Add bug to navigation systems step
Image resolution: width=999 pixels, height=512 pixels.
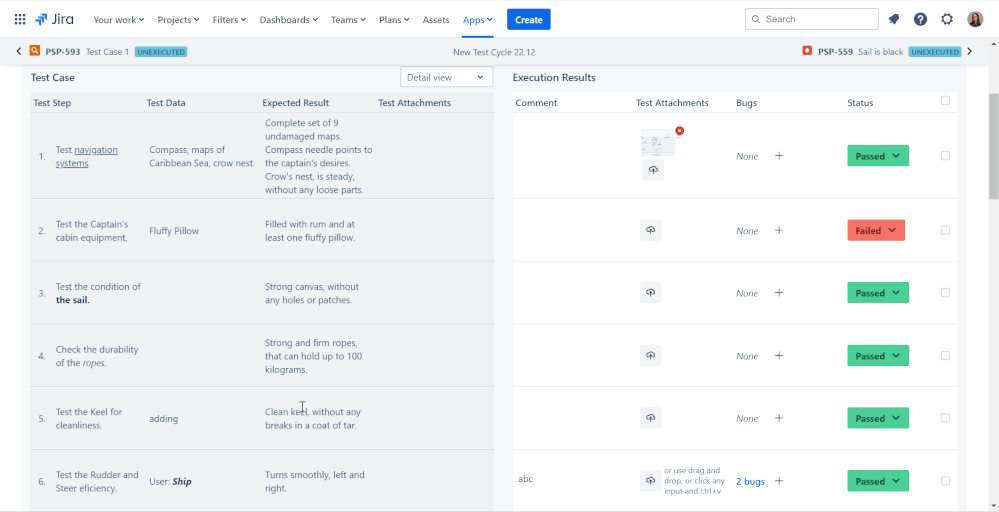[779, 155]
